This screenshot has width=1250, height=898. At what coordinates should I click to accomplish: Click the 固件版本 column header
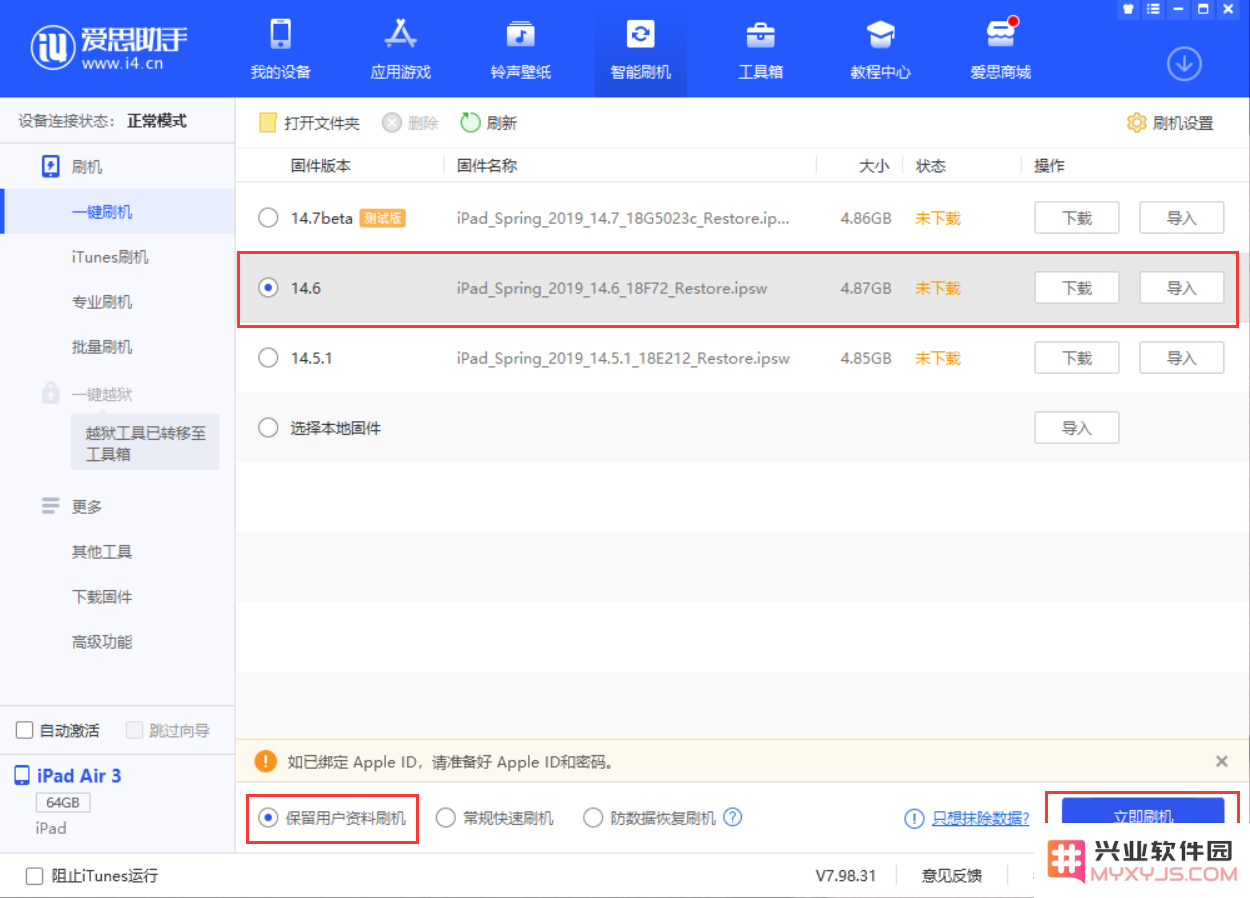(321, 166)
